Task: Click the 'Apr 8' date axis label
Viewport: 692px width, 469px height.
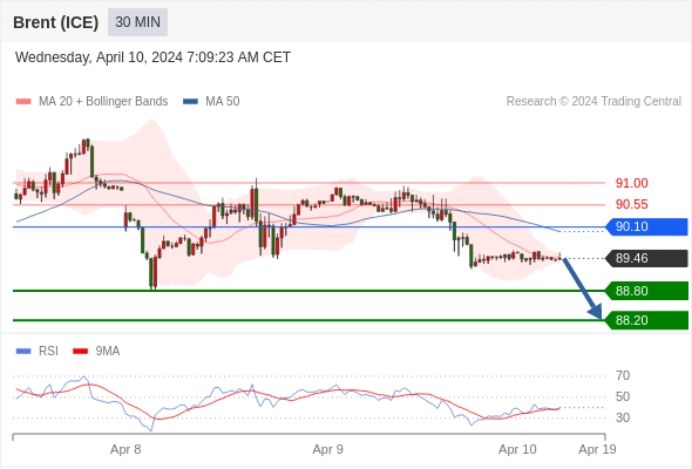Action: click(x=125, y=450)
